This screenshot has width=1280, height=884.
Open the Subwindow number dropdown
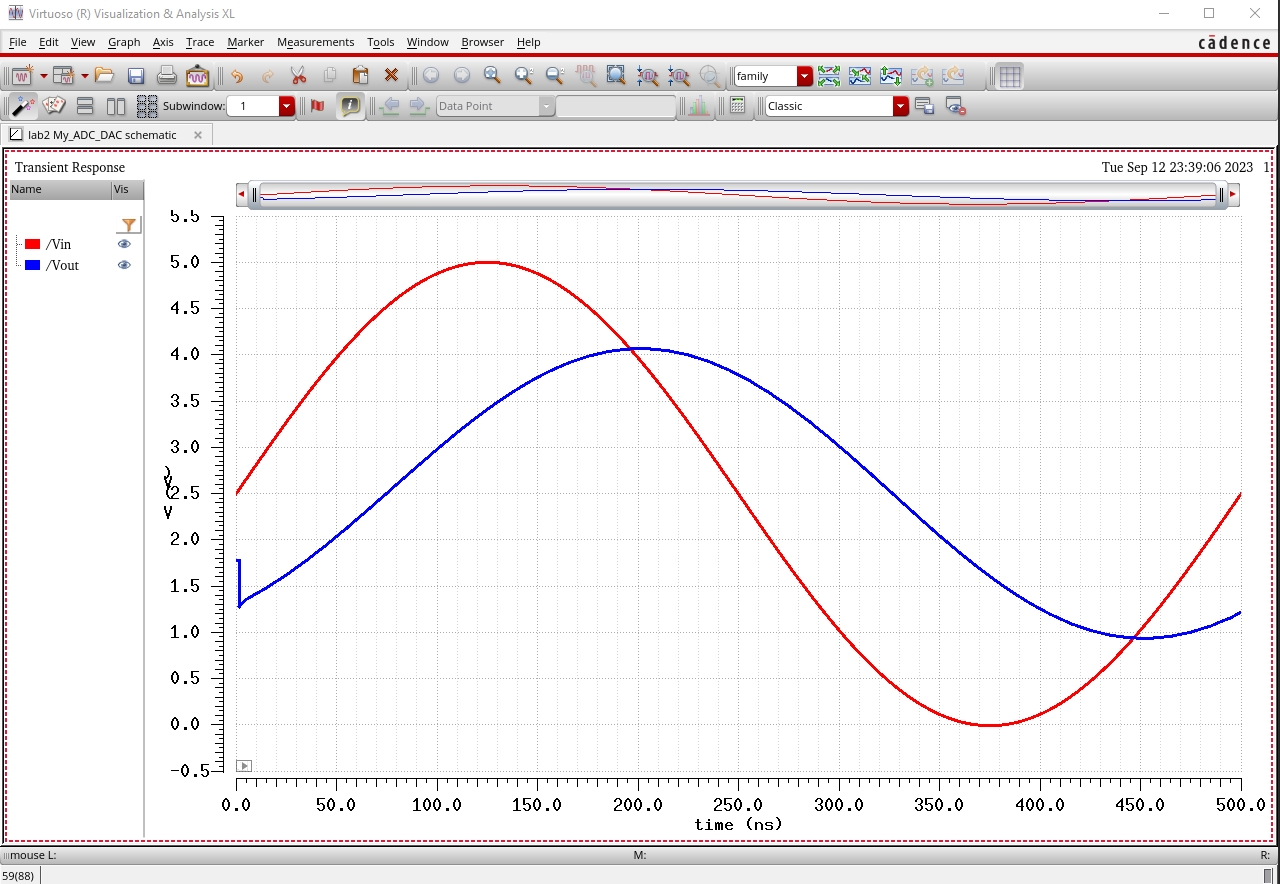pos(287,106)
